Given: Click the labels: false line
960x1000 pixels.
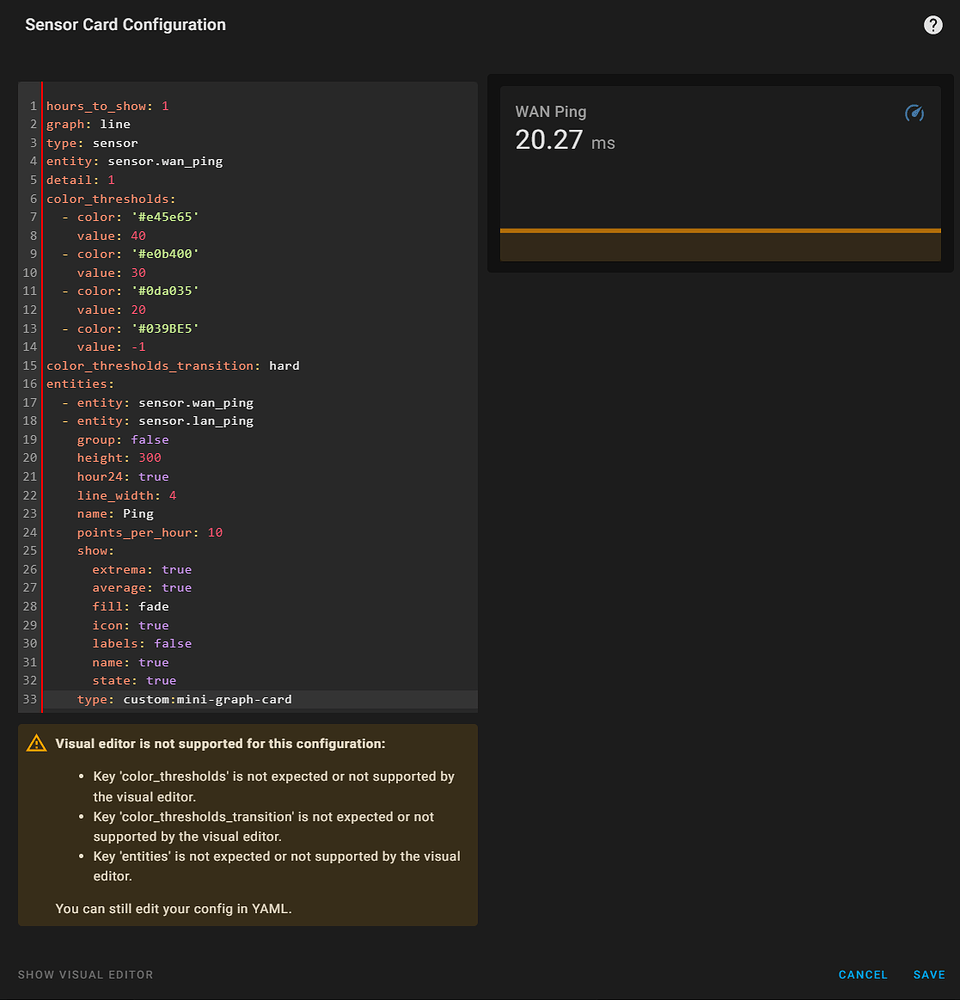Looking at the screenshot, I should click(x=142, y=643).
